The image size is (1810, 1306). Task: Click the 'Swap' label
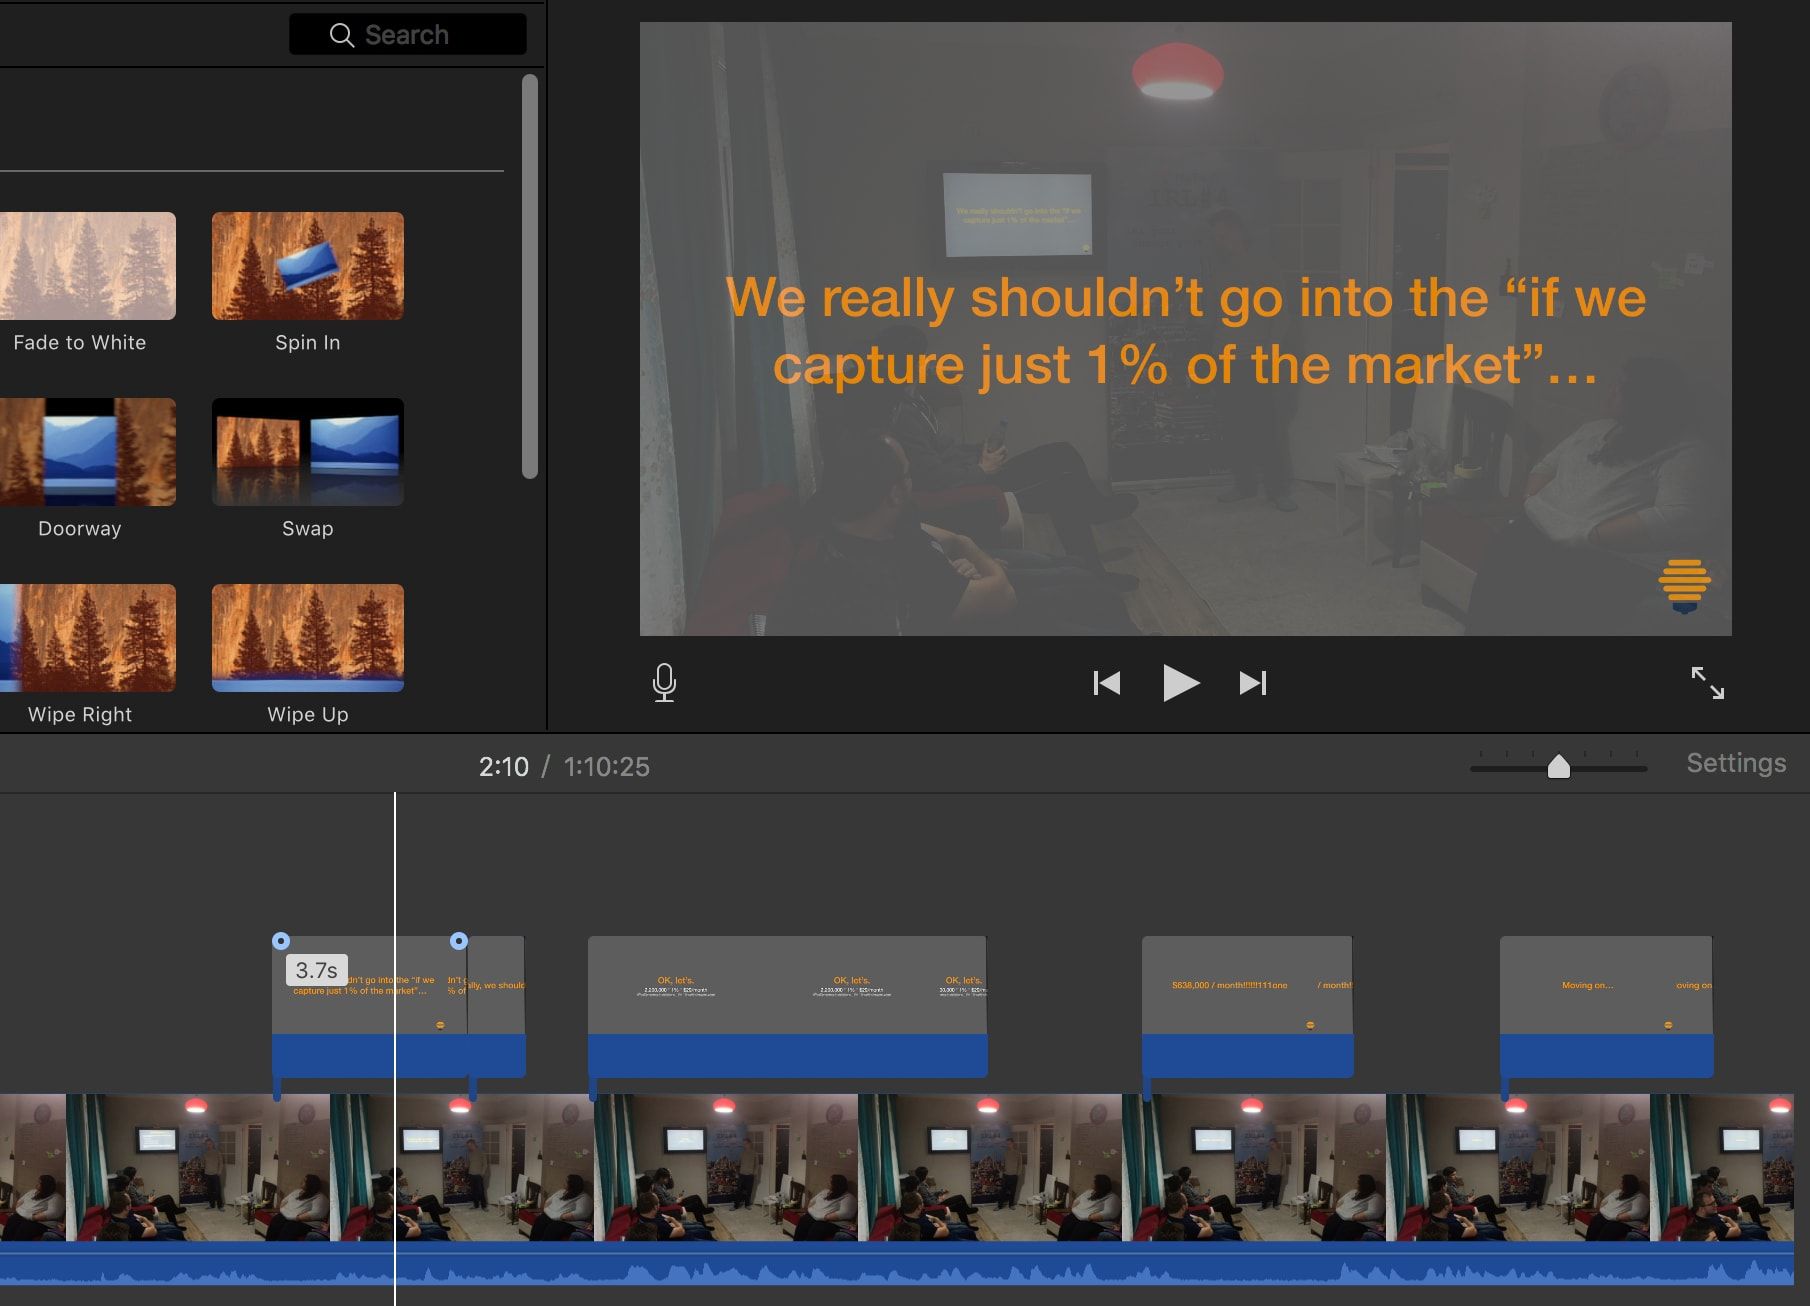tap(308, 528)
